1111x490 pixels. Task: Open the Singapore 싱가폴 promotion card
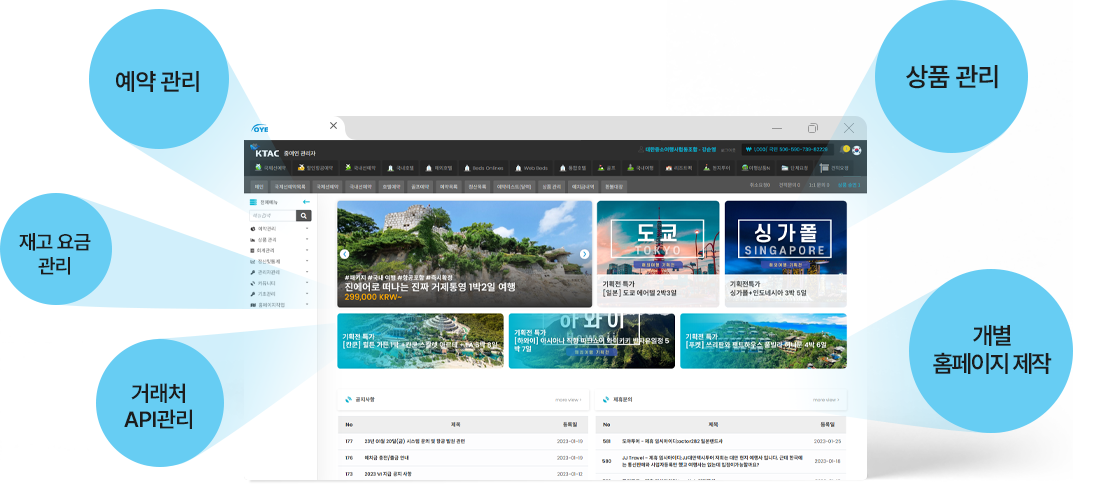(785, 253)
